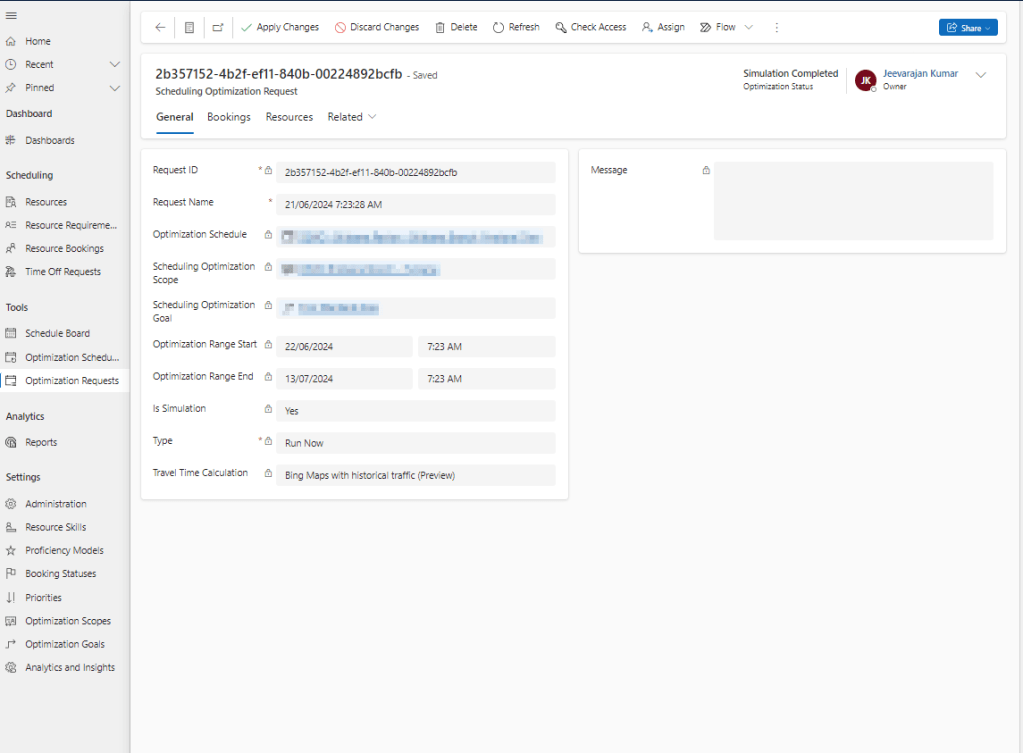Expand the Pinned section
Screen dimensions: 1023x753
click(114, 88)
